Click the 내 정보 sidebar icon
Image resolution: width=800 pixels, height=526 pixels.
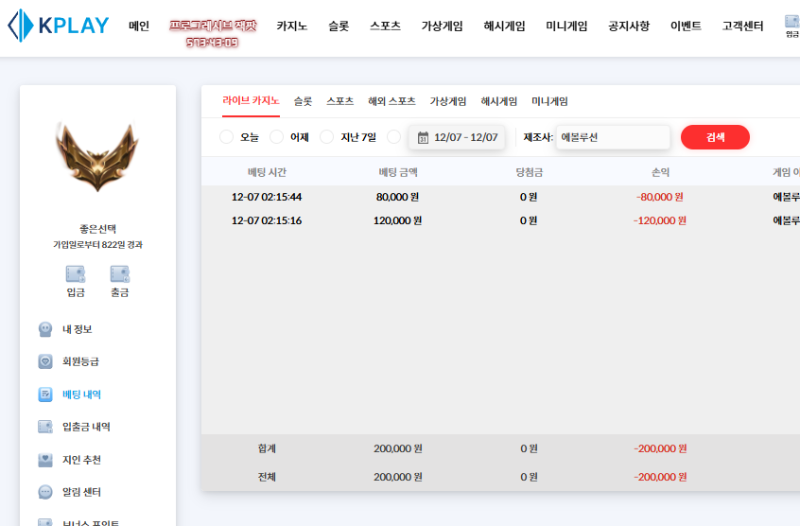click(45, 329)
